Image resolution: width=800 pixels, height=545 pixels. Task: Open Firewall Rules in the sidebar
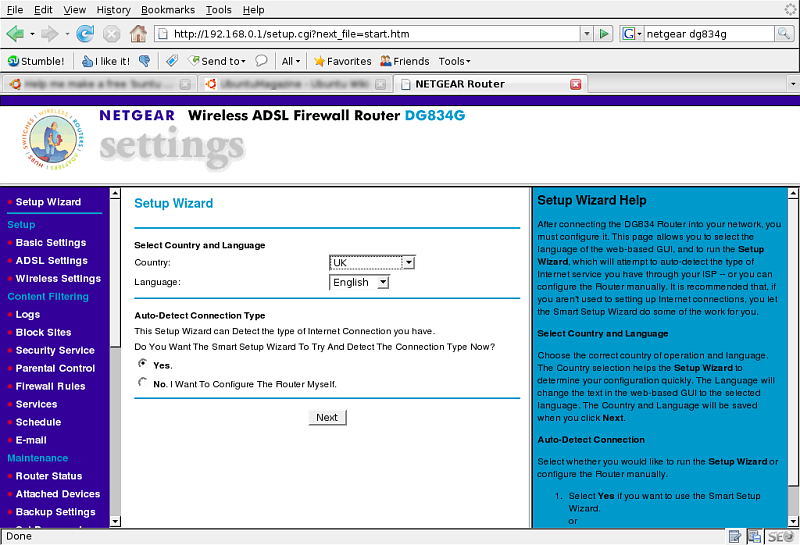[50, 386]
